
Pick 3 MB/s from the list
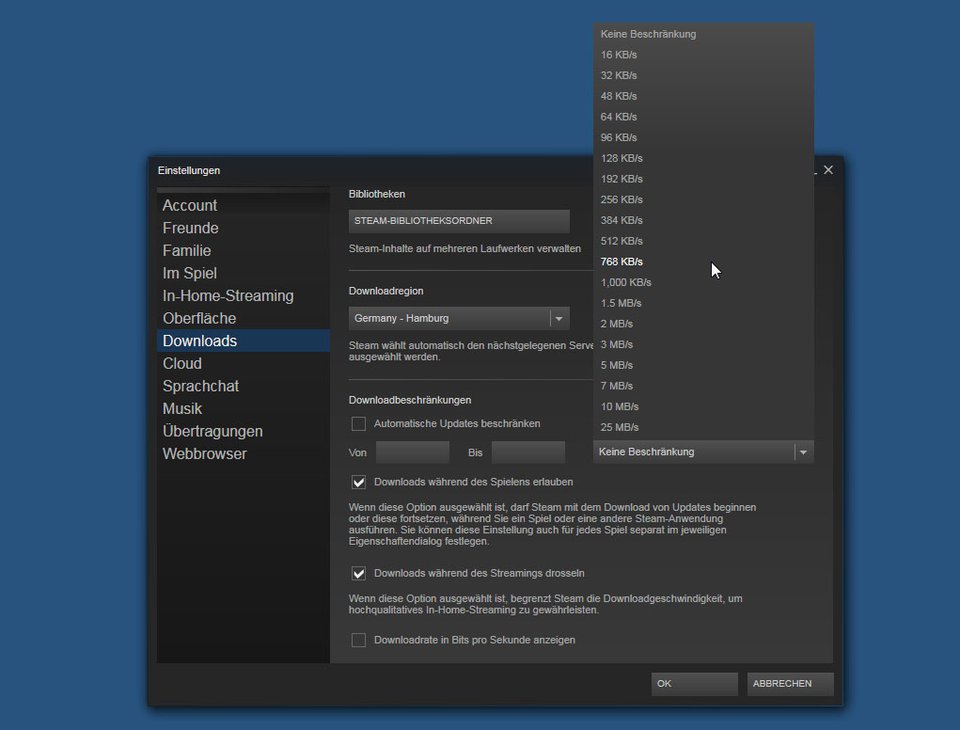tap(703, 345)
